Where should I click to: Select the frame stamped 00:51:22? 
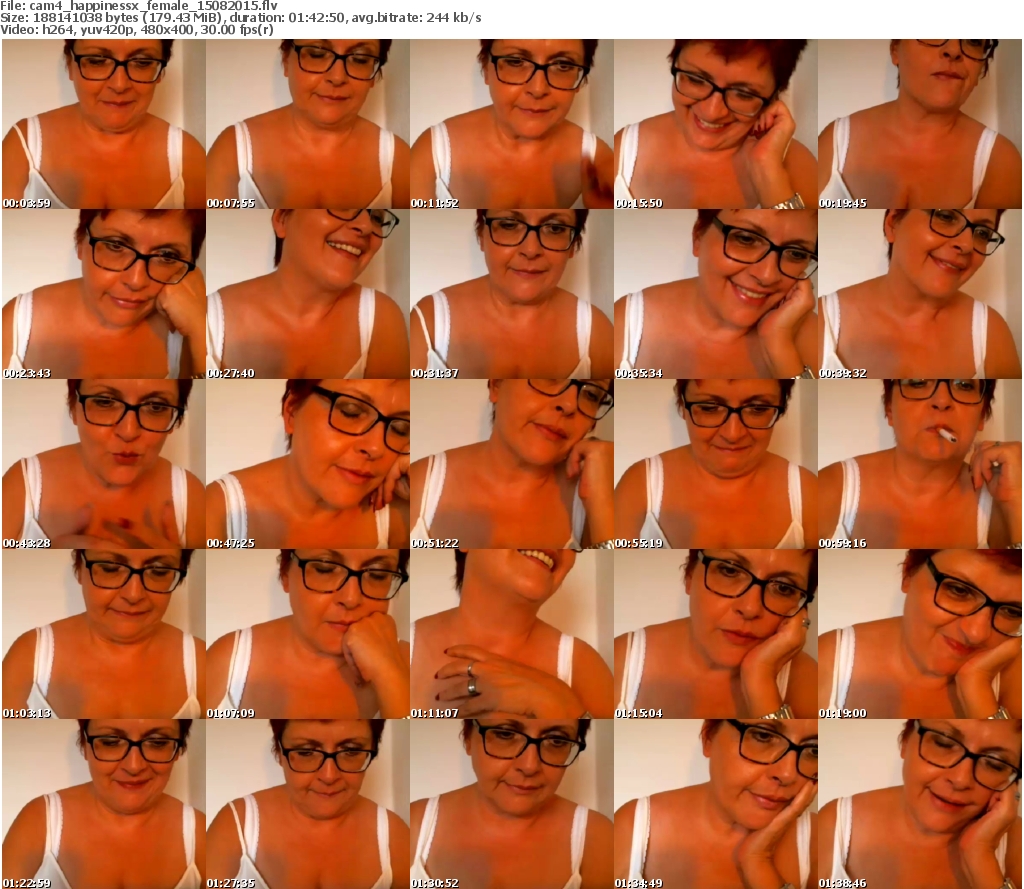click(x=512, y=464)
